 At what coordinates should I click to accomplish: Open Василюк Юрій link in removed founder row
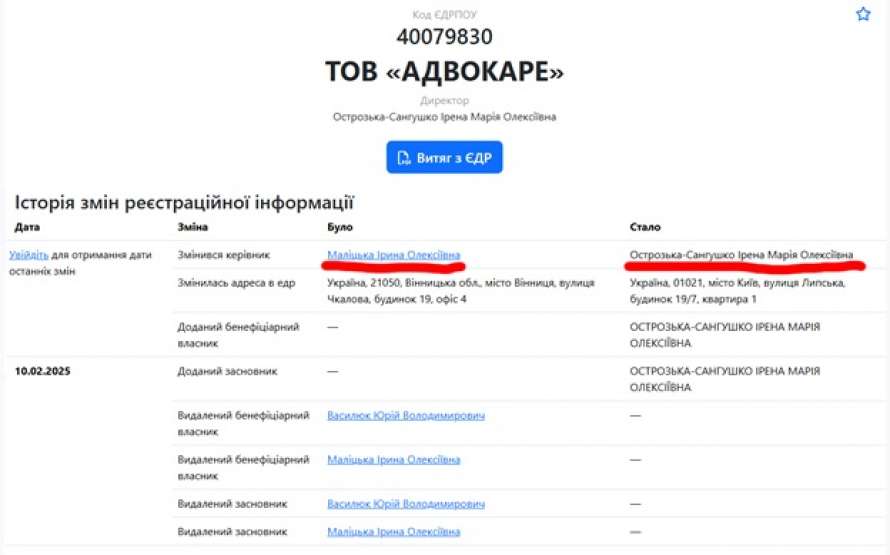tap(406, 504)
